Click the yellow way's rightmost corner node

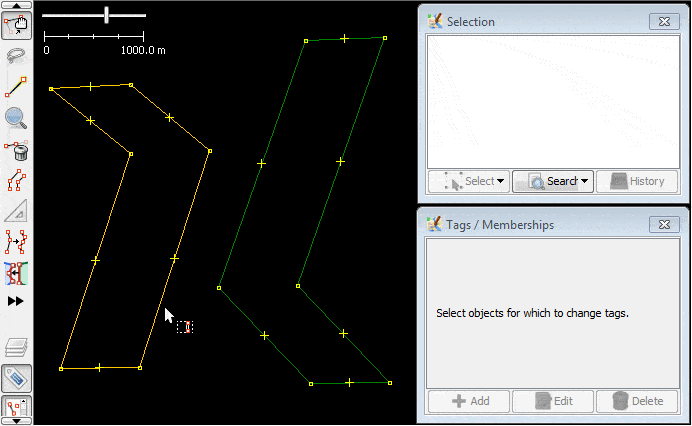coord(210,151)
